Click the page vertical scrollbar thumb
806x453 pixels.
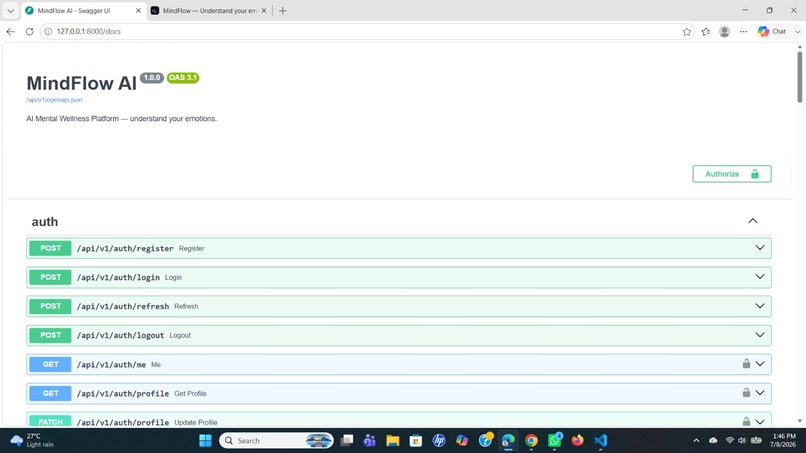tap(799, 77)
